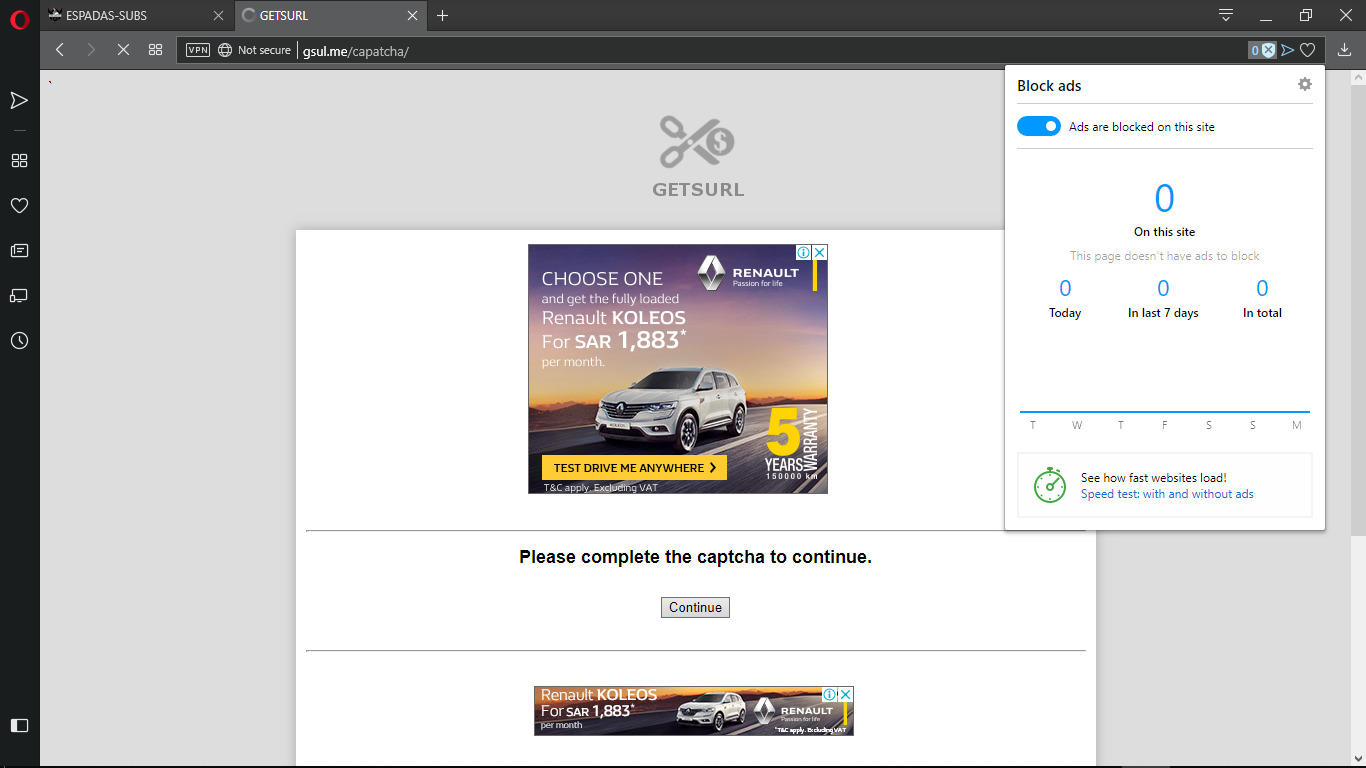Toggle sidebar panel at bottom left

19,725
